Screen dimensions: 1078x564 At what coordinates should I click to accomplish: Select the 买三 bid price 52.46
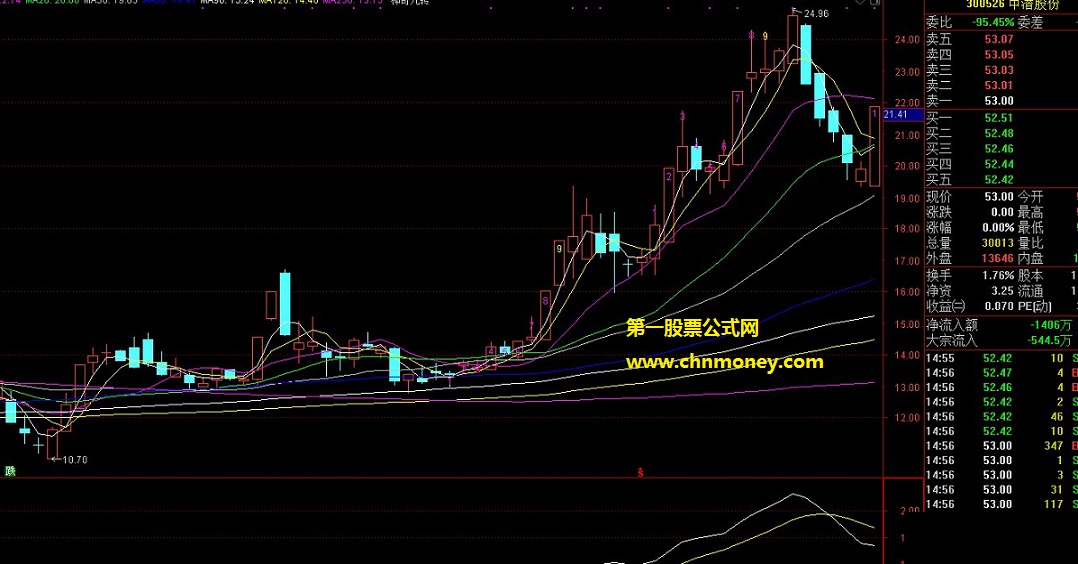(998, 149)
